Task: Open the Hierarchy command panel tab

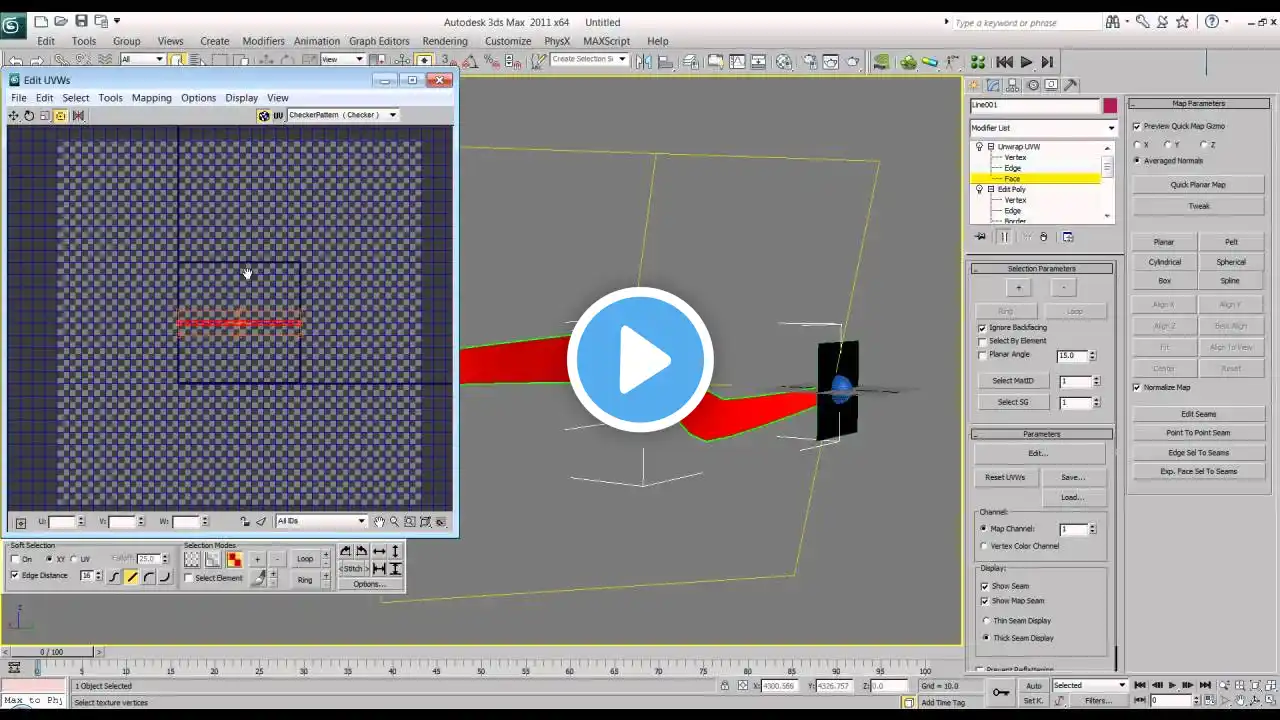Action: click(x=1014, y=85)
